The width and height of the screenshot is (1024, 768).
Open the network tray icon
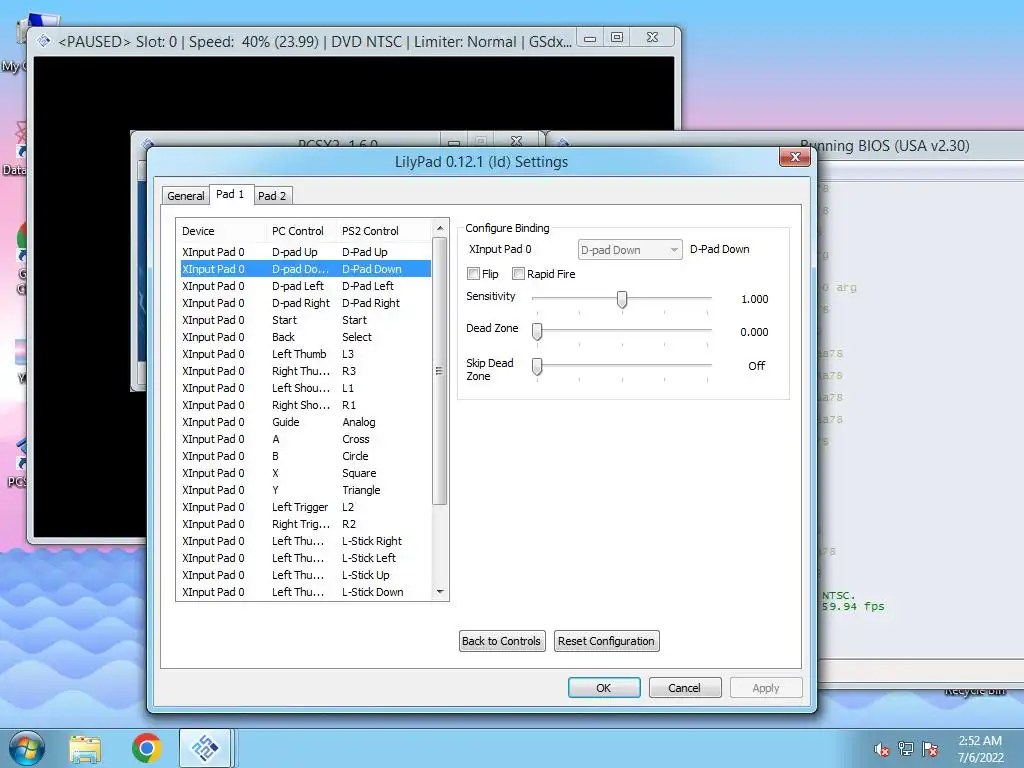[906, 749]
